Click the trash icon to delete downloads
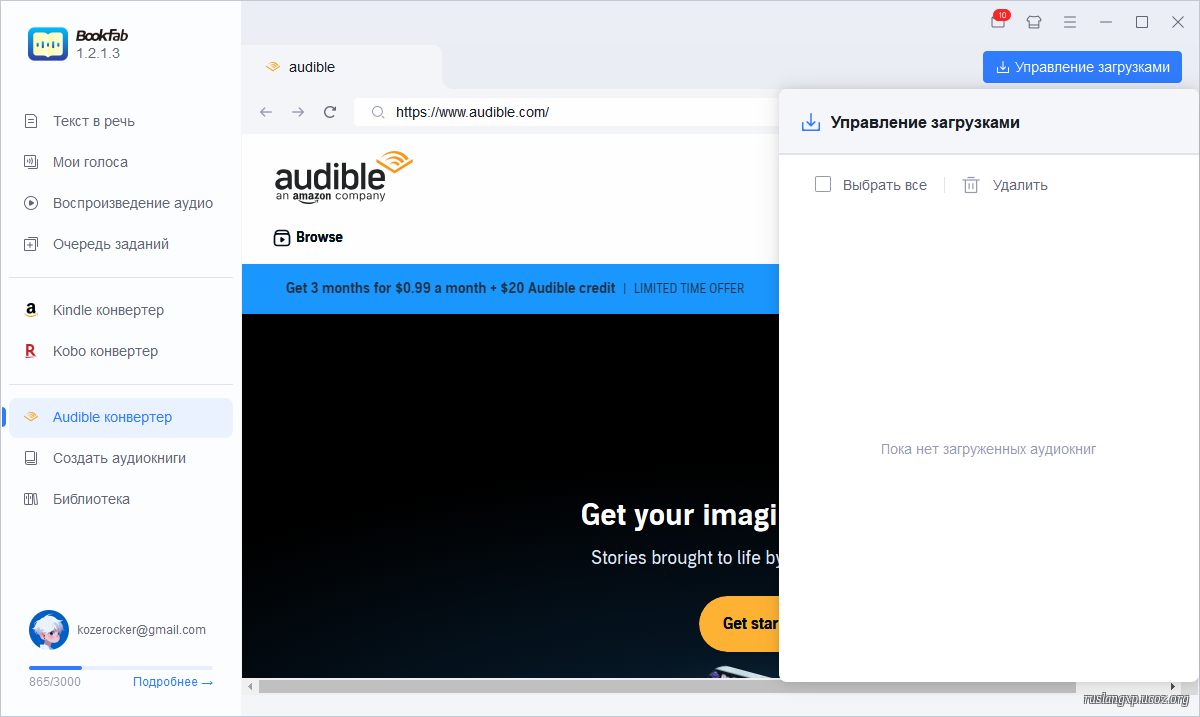The width and height of the screenshot is (1200, 717). pyautogui.click(x=970, y=185)
